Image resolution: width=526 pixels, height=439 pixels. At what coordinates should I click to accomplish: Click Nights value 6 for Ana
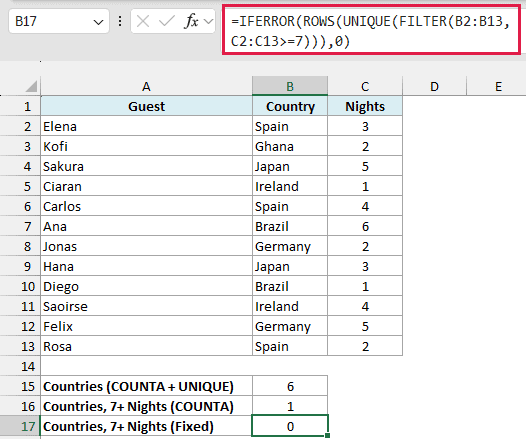tap(365, 226)
